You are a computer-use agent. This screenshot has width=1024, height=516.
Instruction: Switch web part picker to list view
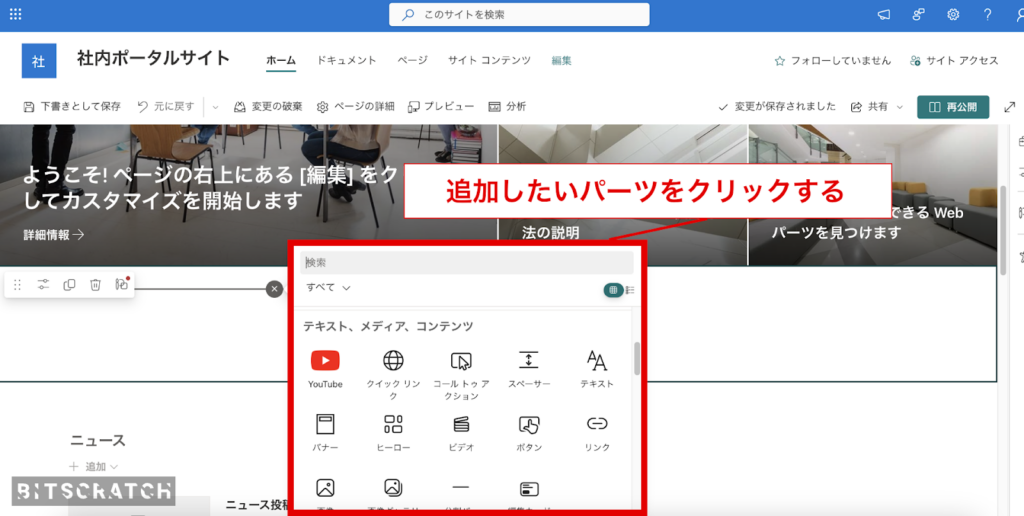tap(630, 290)
